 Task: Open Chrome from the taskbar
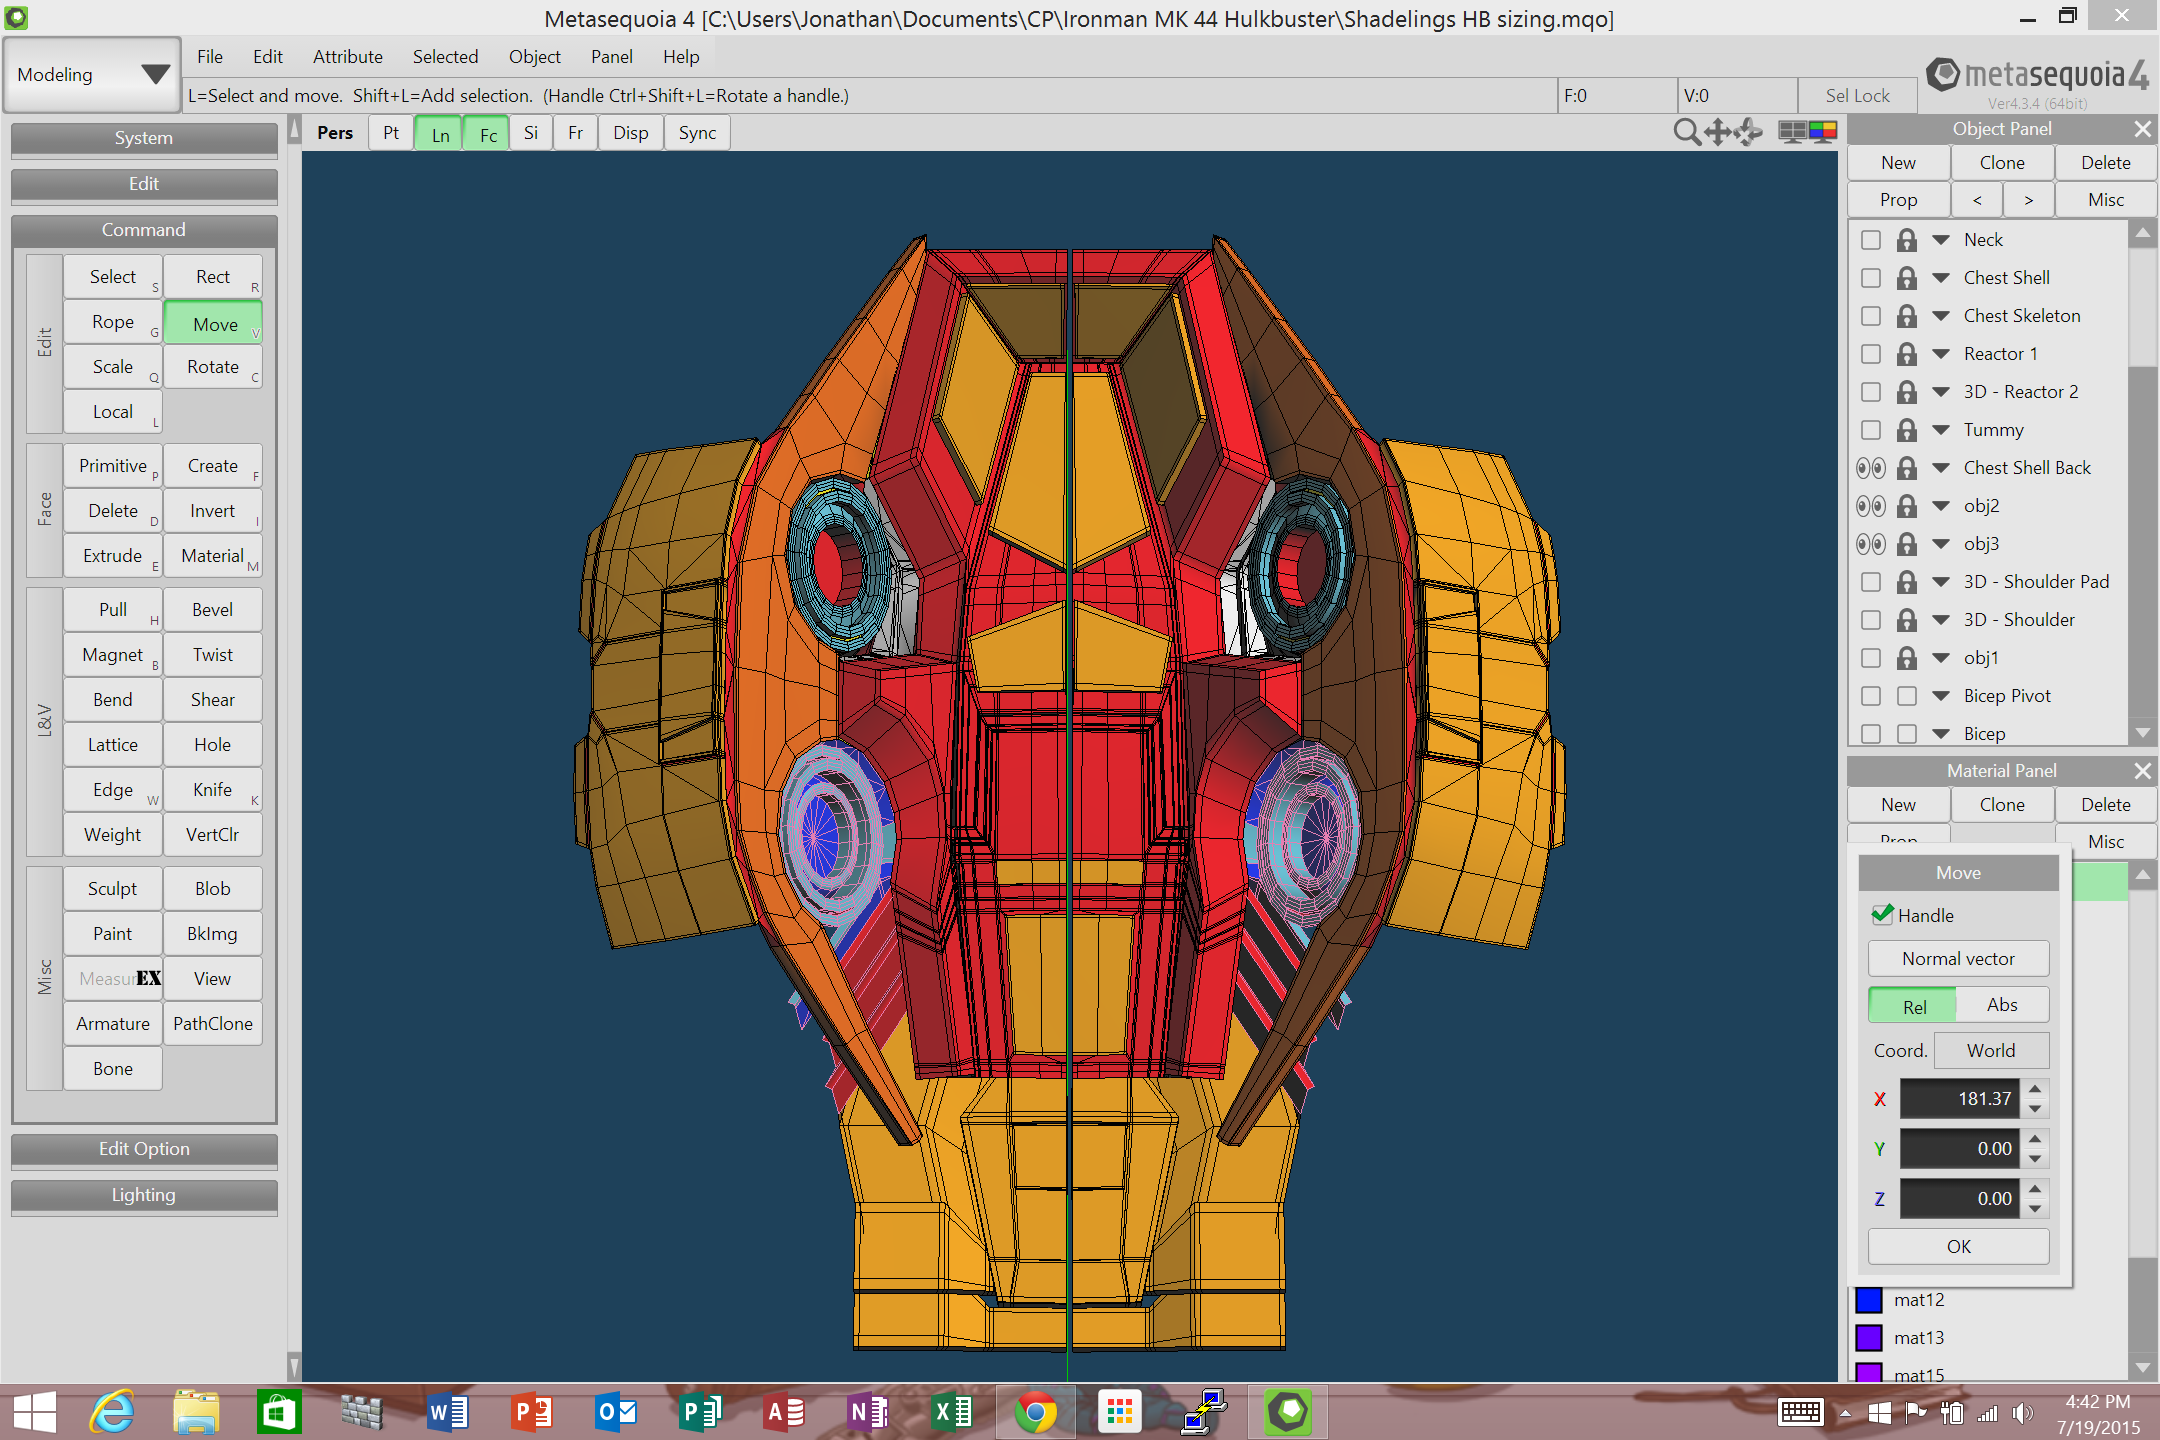pos(1035,1412)
